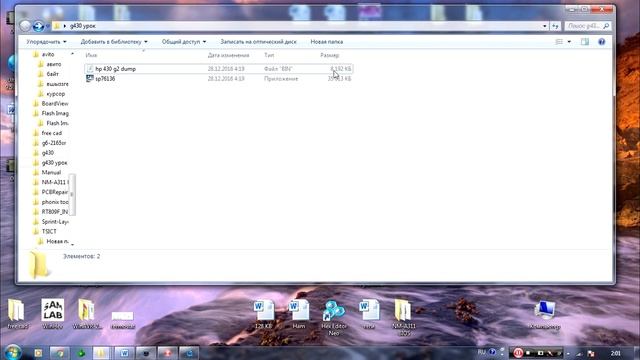Viewport: 640px width, 360px height.
Task: Select g6-2165sr folder in tree
Action: [x=53, y=143]
